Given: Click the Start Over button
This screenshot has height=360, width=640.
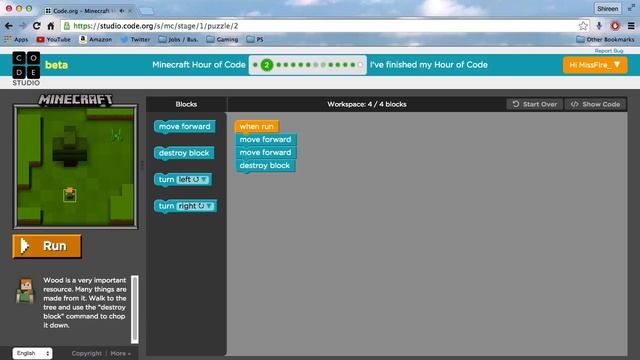Looking at the screenshot, I should coord(535,104).
